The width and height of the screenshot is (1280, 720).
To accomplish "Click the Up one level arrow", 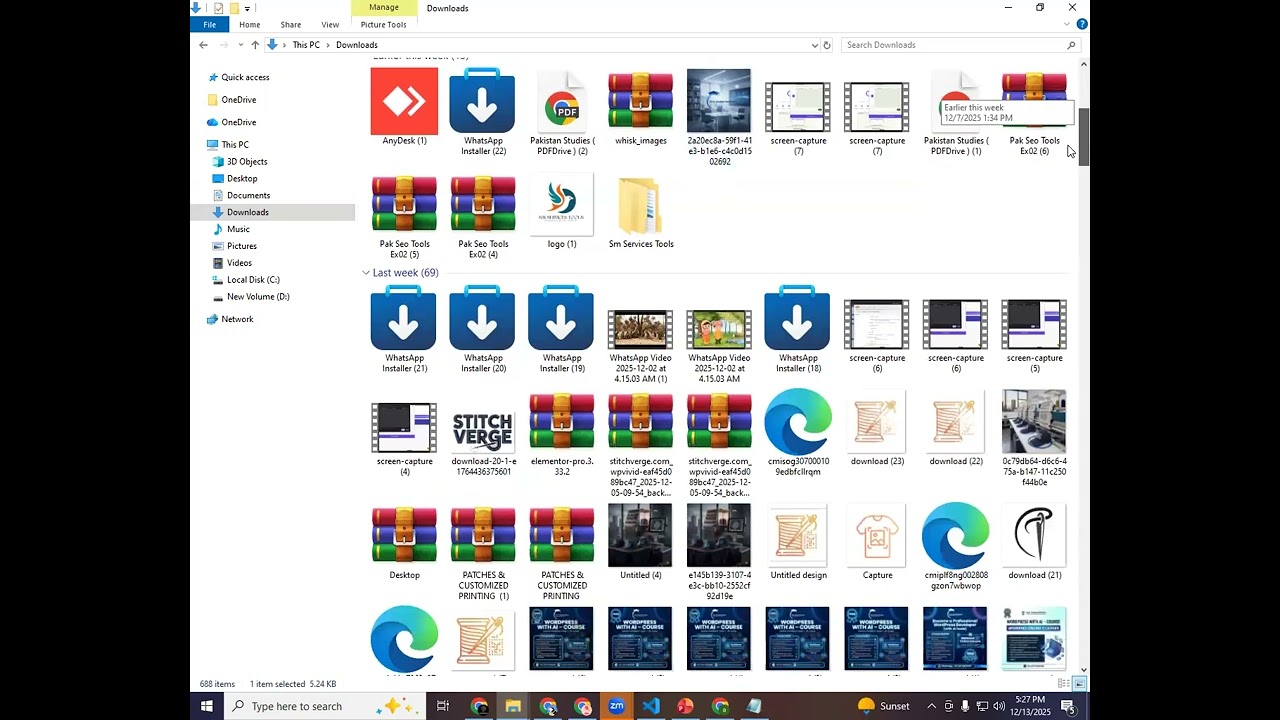I will click(x=255, y=45).
